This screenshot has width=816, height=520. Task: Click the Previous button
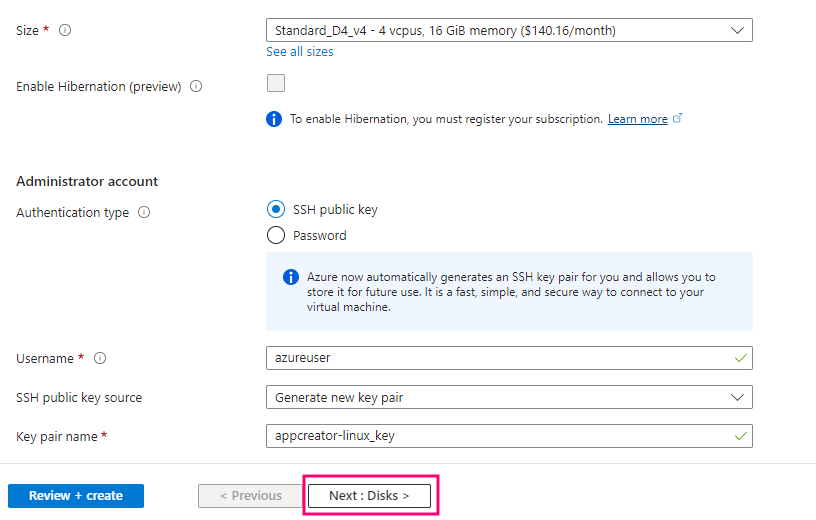point(250,496)
